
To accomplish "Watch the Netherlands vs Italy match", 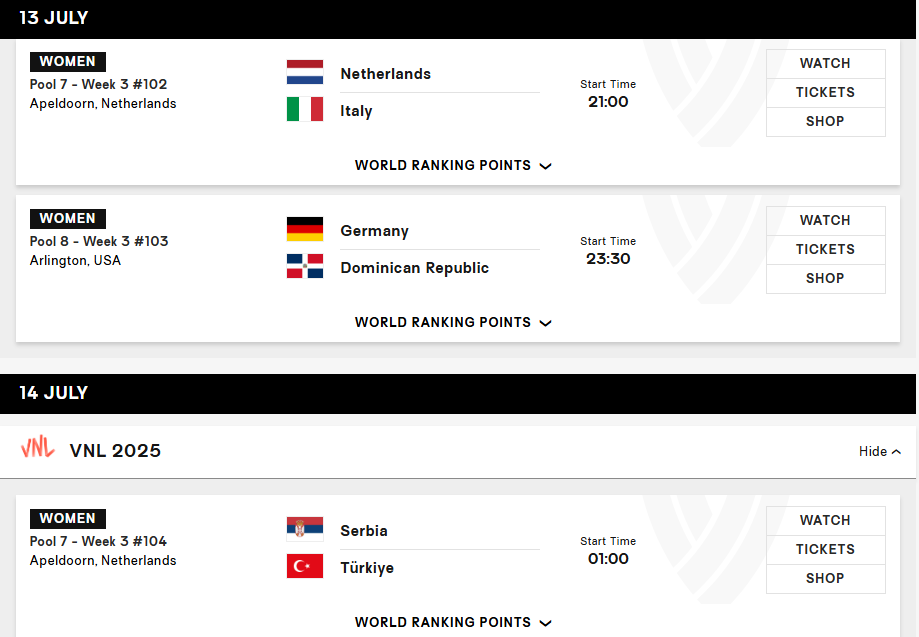I will click(x=825, y=63).
